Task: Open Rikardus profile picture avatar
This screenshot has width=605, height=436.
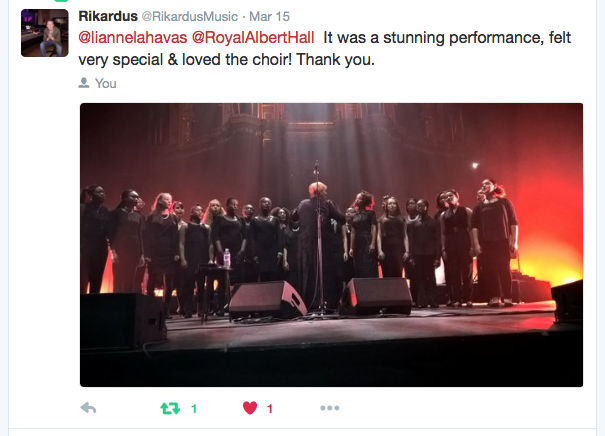Action: tap(45, 33)
